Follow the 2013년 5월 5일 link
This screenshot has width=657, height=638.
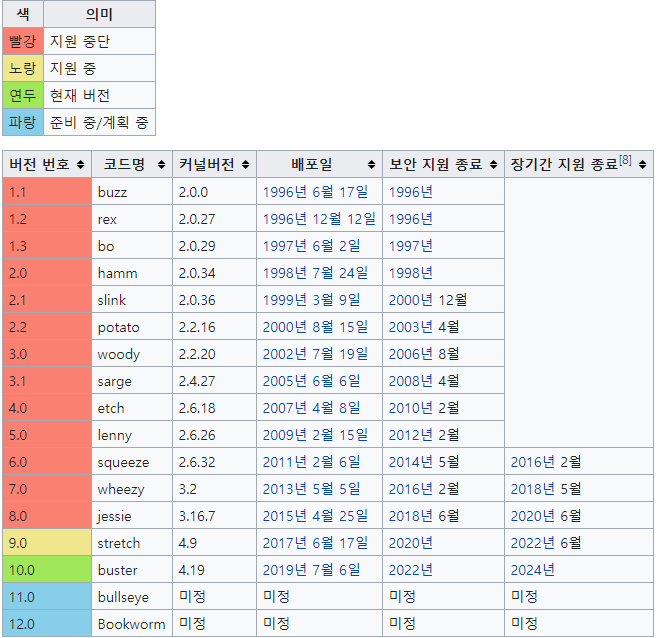coord(311,489)
